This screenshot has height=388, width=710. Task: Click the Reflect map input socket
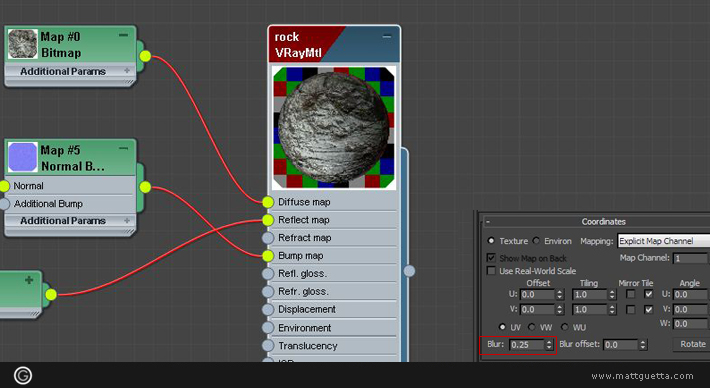pyautogui.click(x=268, y=220)
